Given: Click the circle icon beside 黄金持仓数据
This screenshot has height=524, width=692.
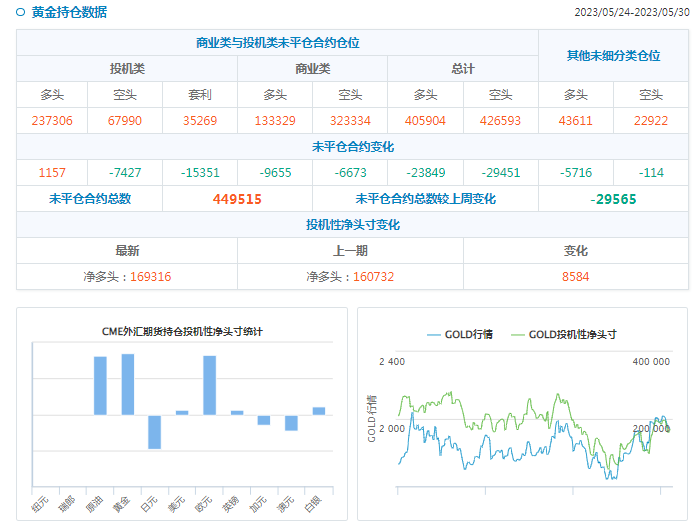Looking at the screenshot, I should 21,13.
